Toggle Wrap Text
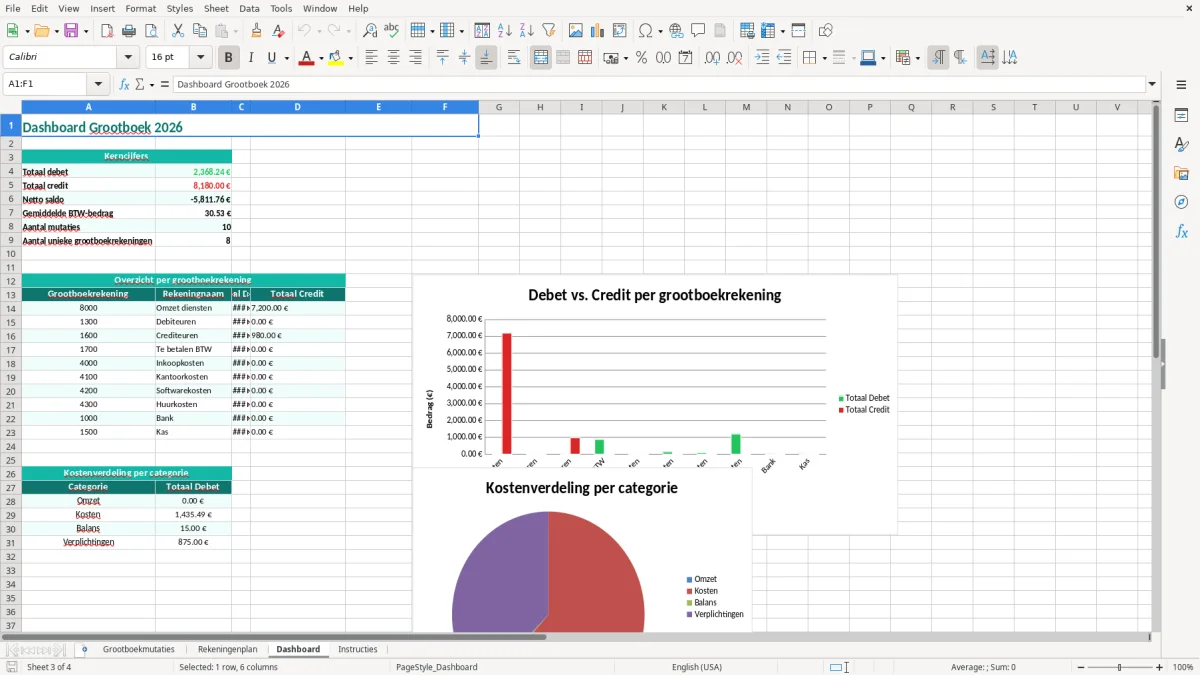 click(x=514, y=58)
